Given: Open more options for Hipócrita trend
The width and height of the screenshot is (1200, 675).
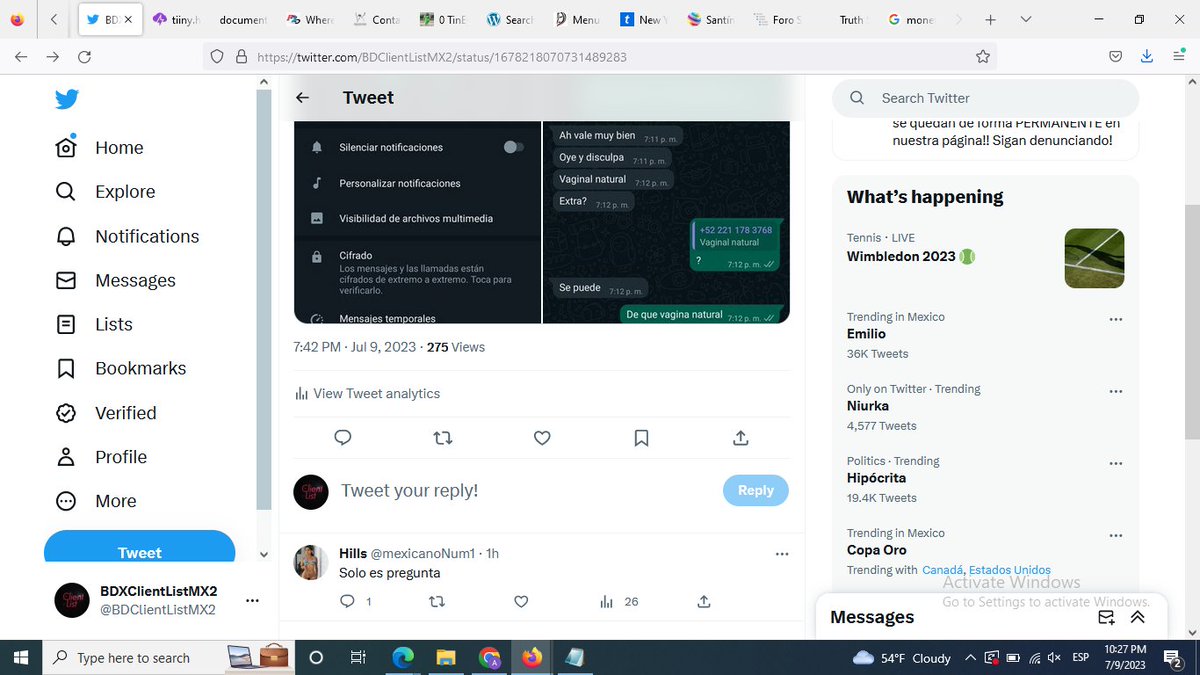Looking at the screenshot, I should click(1116, 464).
